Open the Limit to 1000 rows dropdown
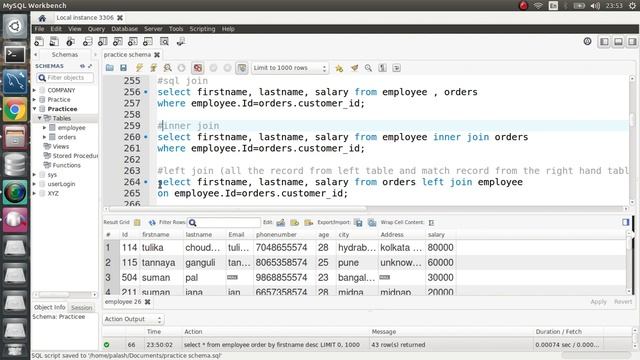This screenshot has width=640, height=360. tap(289, 68)
